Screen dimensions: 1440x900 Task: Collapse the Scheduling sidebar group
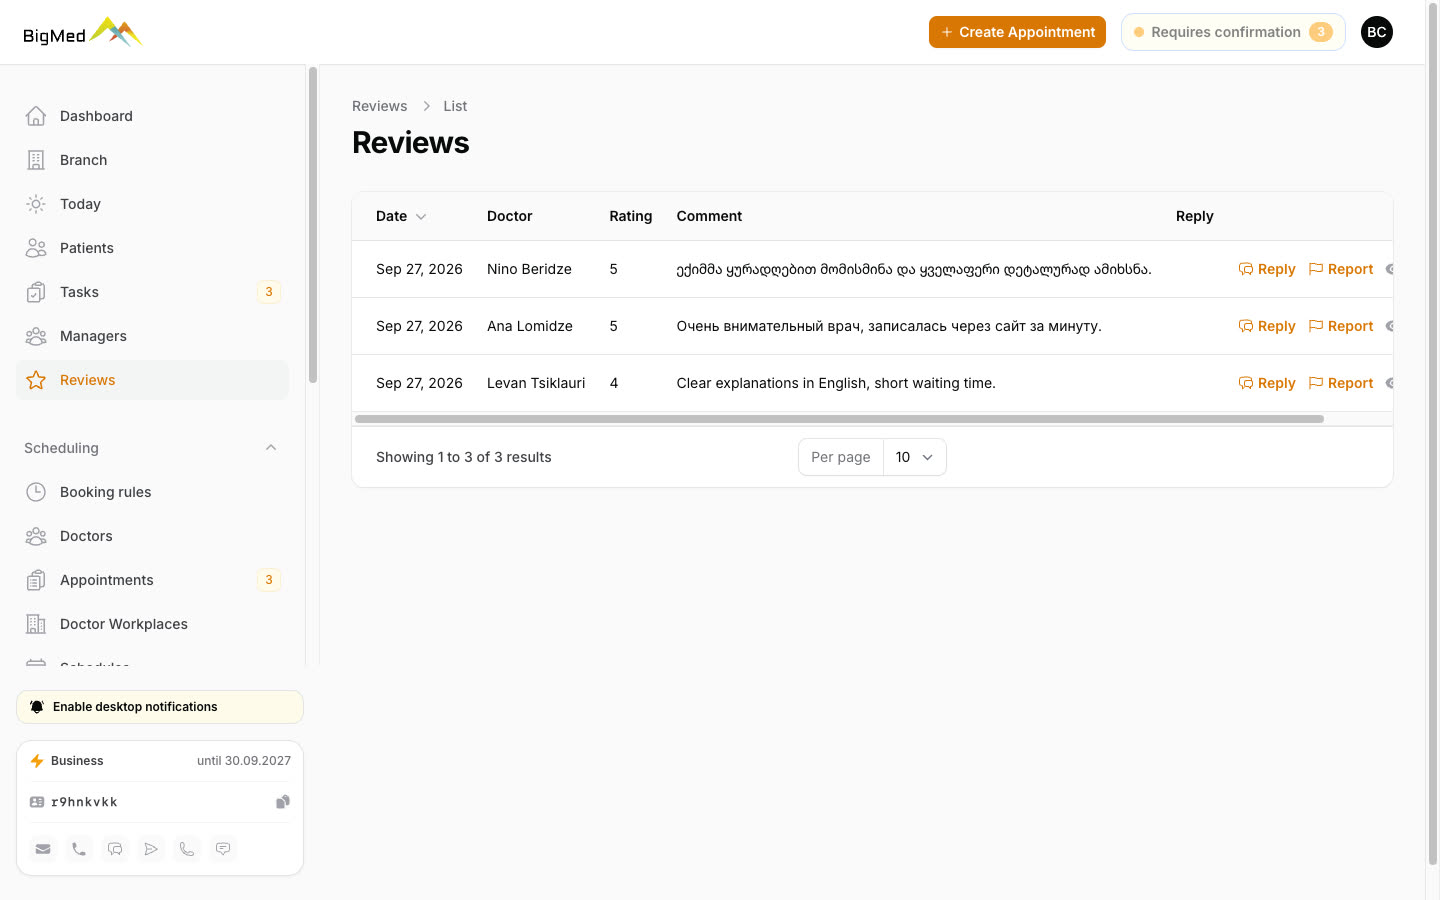[271, 448]
